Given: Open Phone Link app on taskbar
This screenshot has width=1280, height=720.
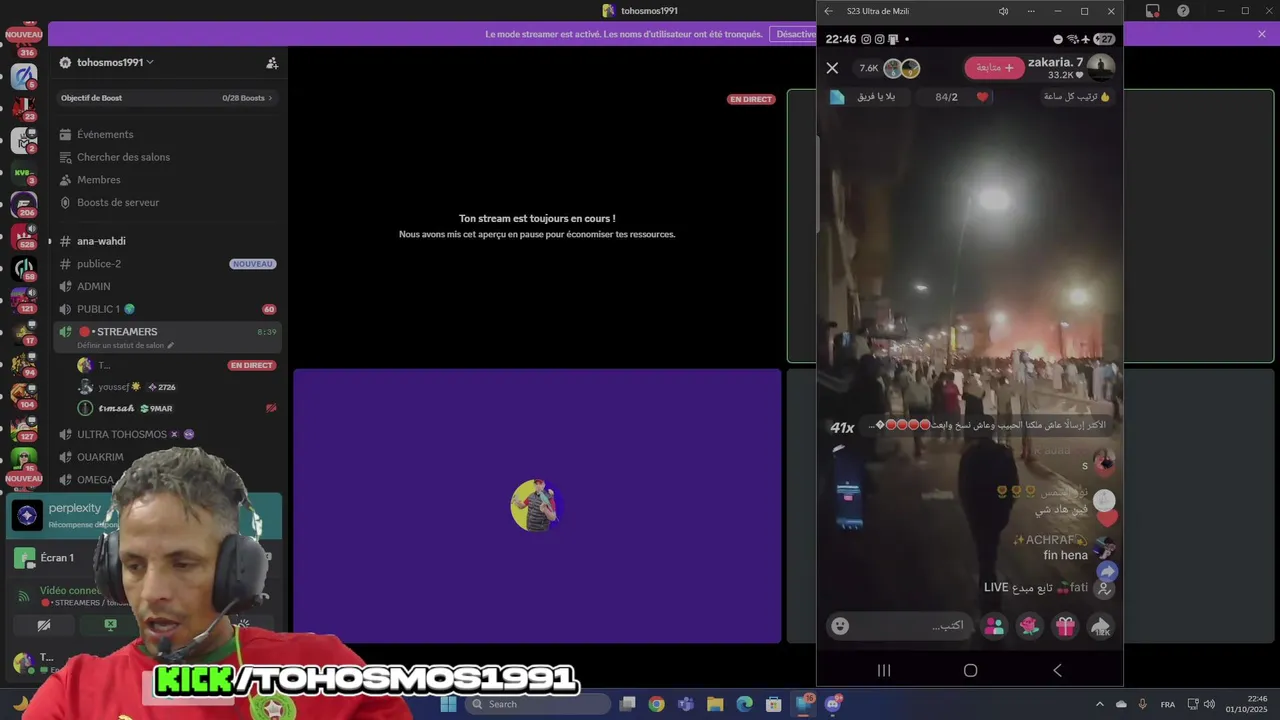Looking at the screenshot, I should [x=804, y=704].
